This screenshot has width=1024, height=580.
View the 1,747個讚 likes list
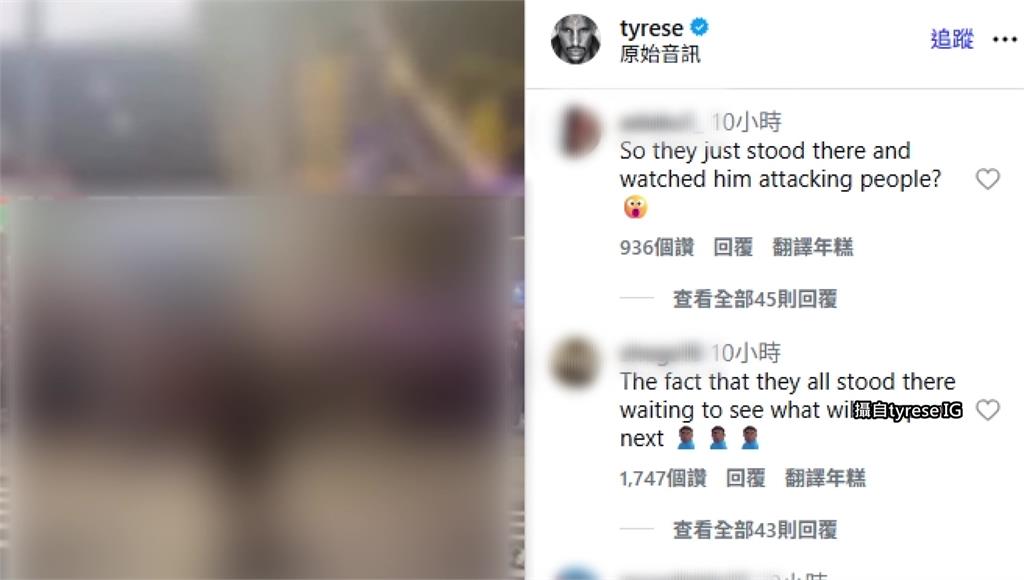pos(663,478)
